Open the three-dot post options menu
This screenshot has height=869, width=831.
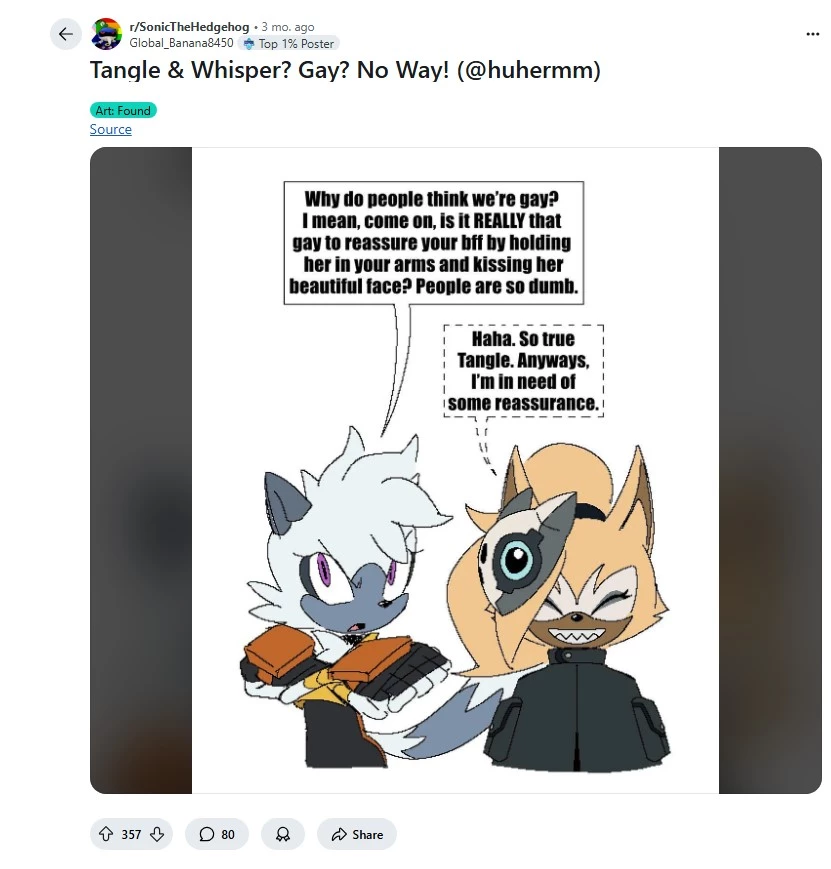point(812,34)
